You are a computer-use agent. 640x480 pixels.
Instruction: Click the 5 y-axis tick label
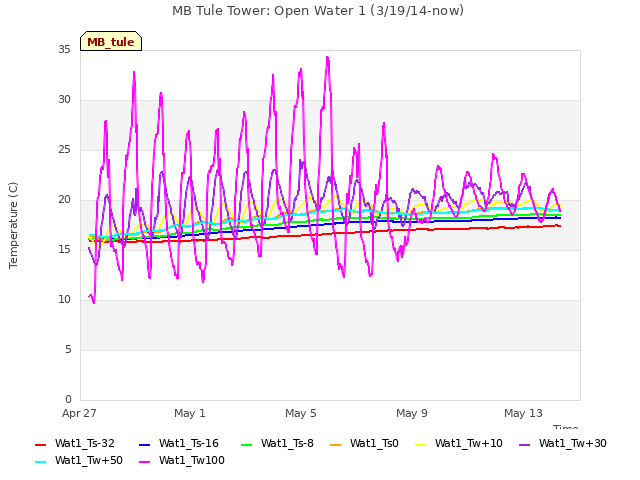pos(68,350)
